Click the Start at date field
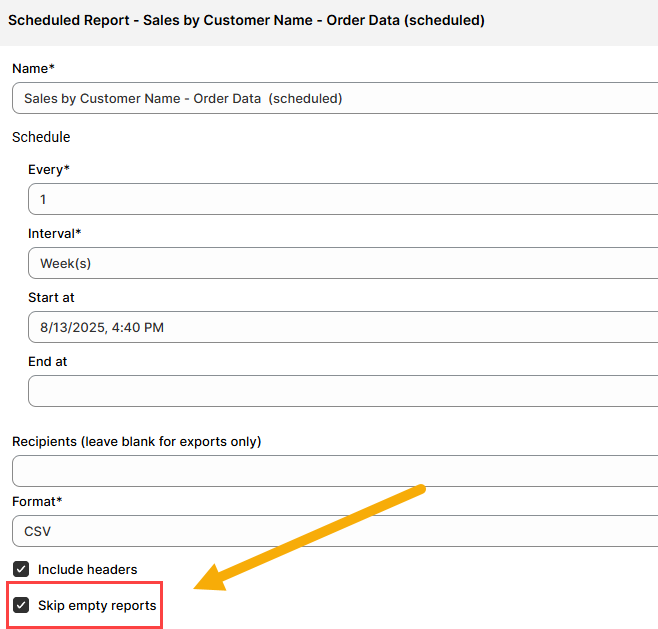658x629 pixels. pyautogui.click(x=342, y=327)
